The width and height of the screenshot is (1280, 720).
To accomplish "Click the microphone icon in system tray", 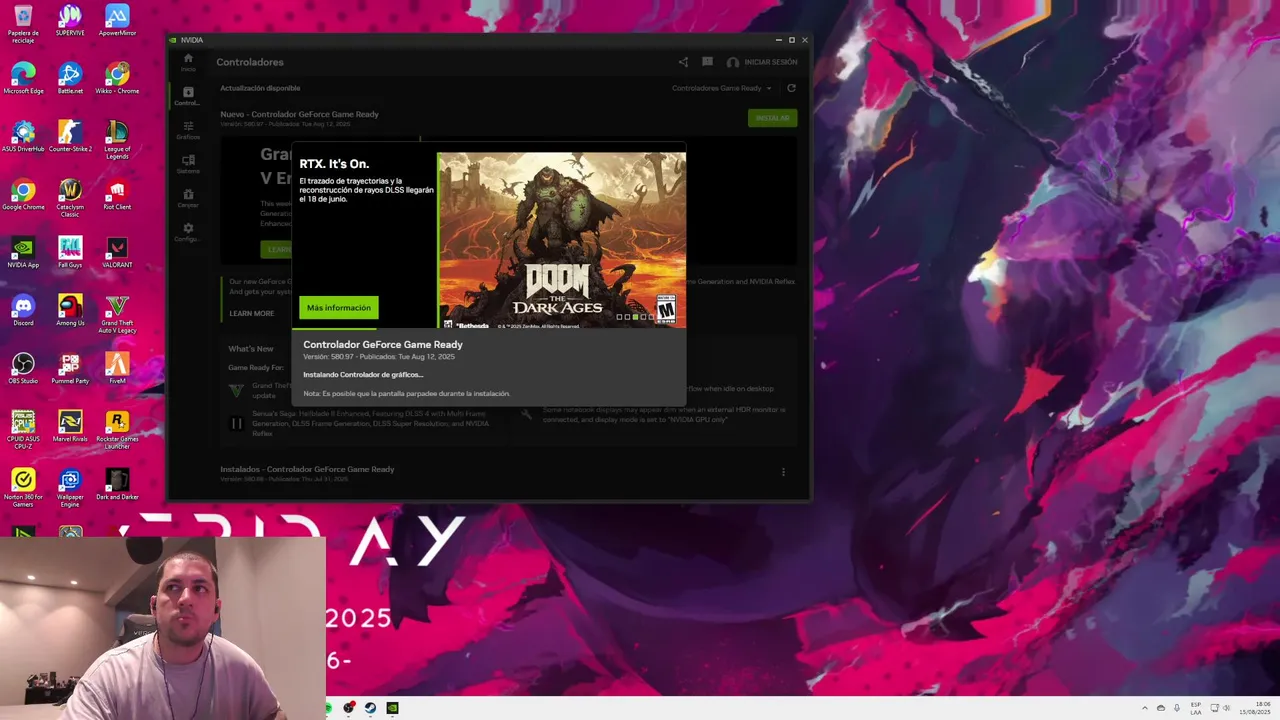I will click(x=1177, y=708).
